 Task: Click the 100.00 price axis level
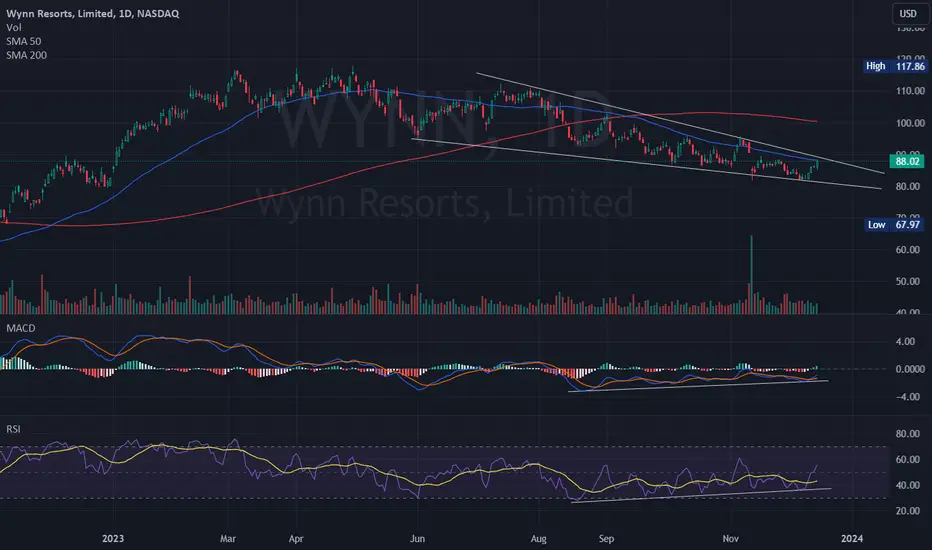click(x=910, y=123)
